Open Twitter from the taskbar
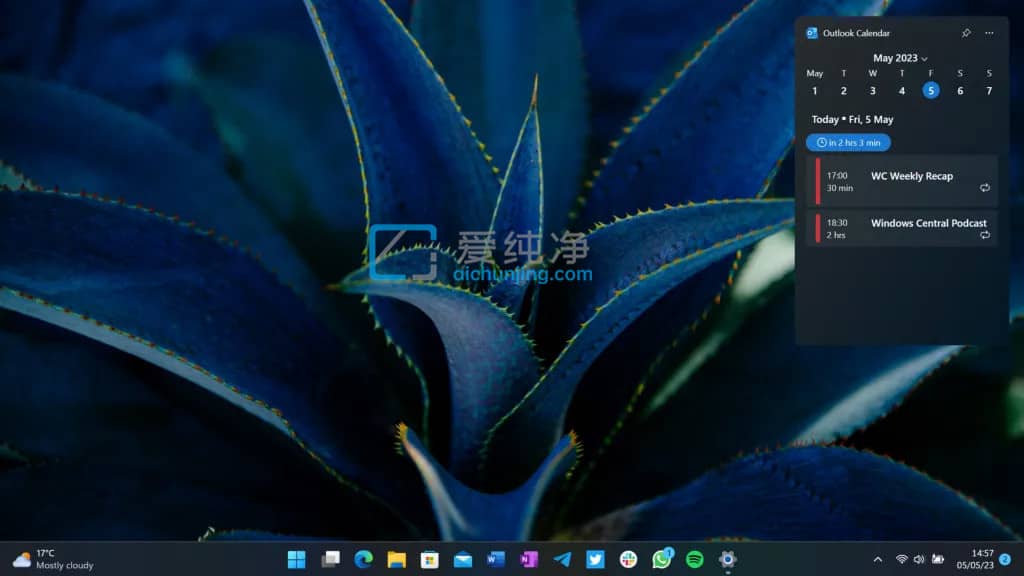Viewport: 1024px width, 576px height. click(597, 561)
